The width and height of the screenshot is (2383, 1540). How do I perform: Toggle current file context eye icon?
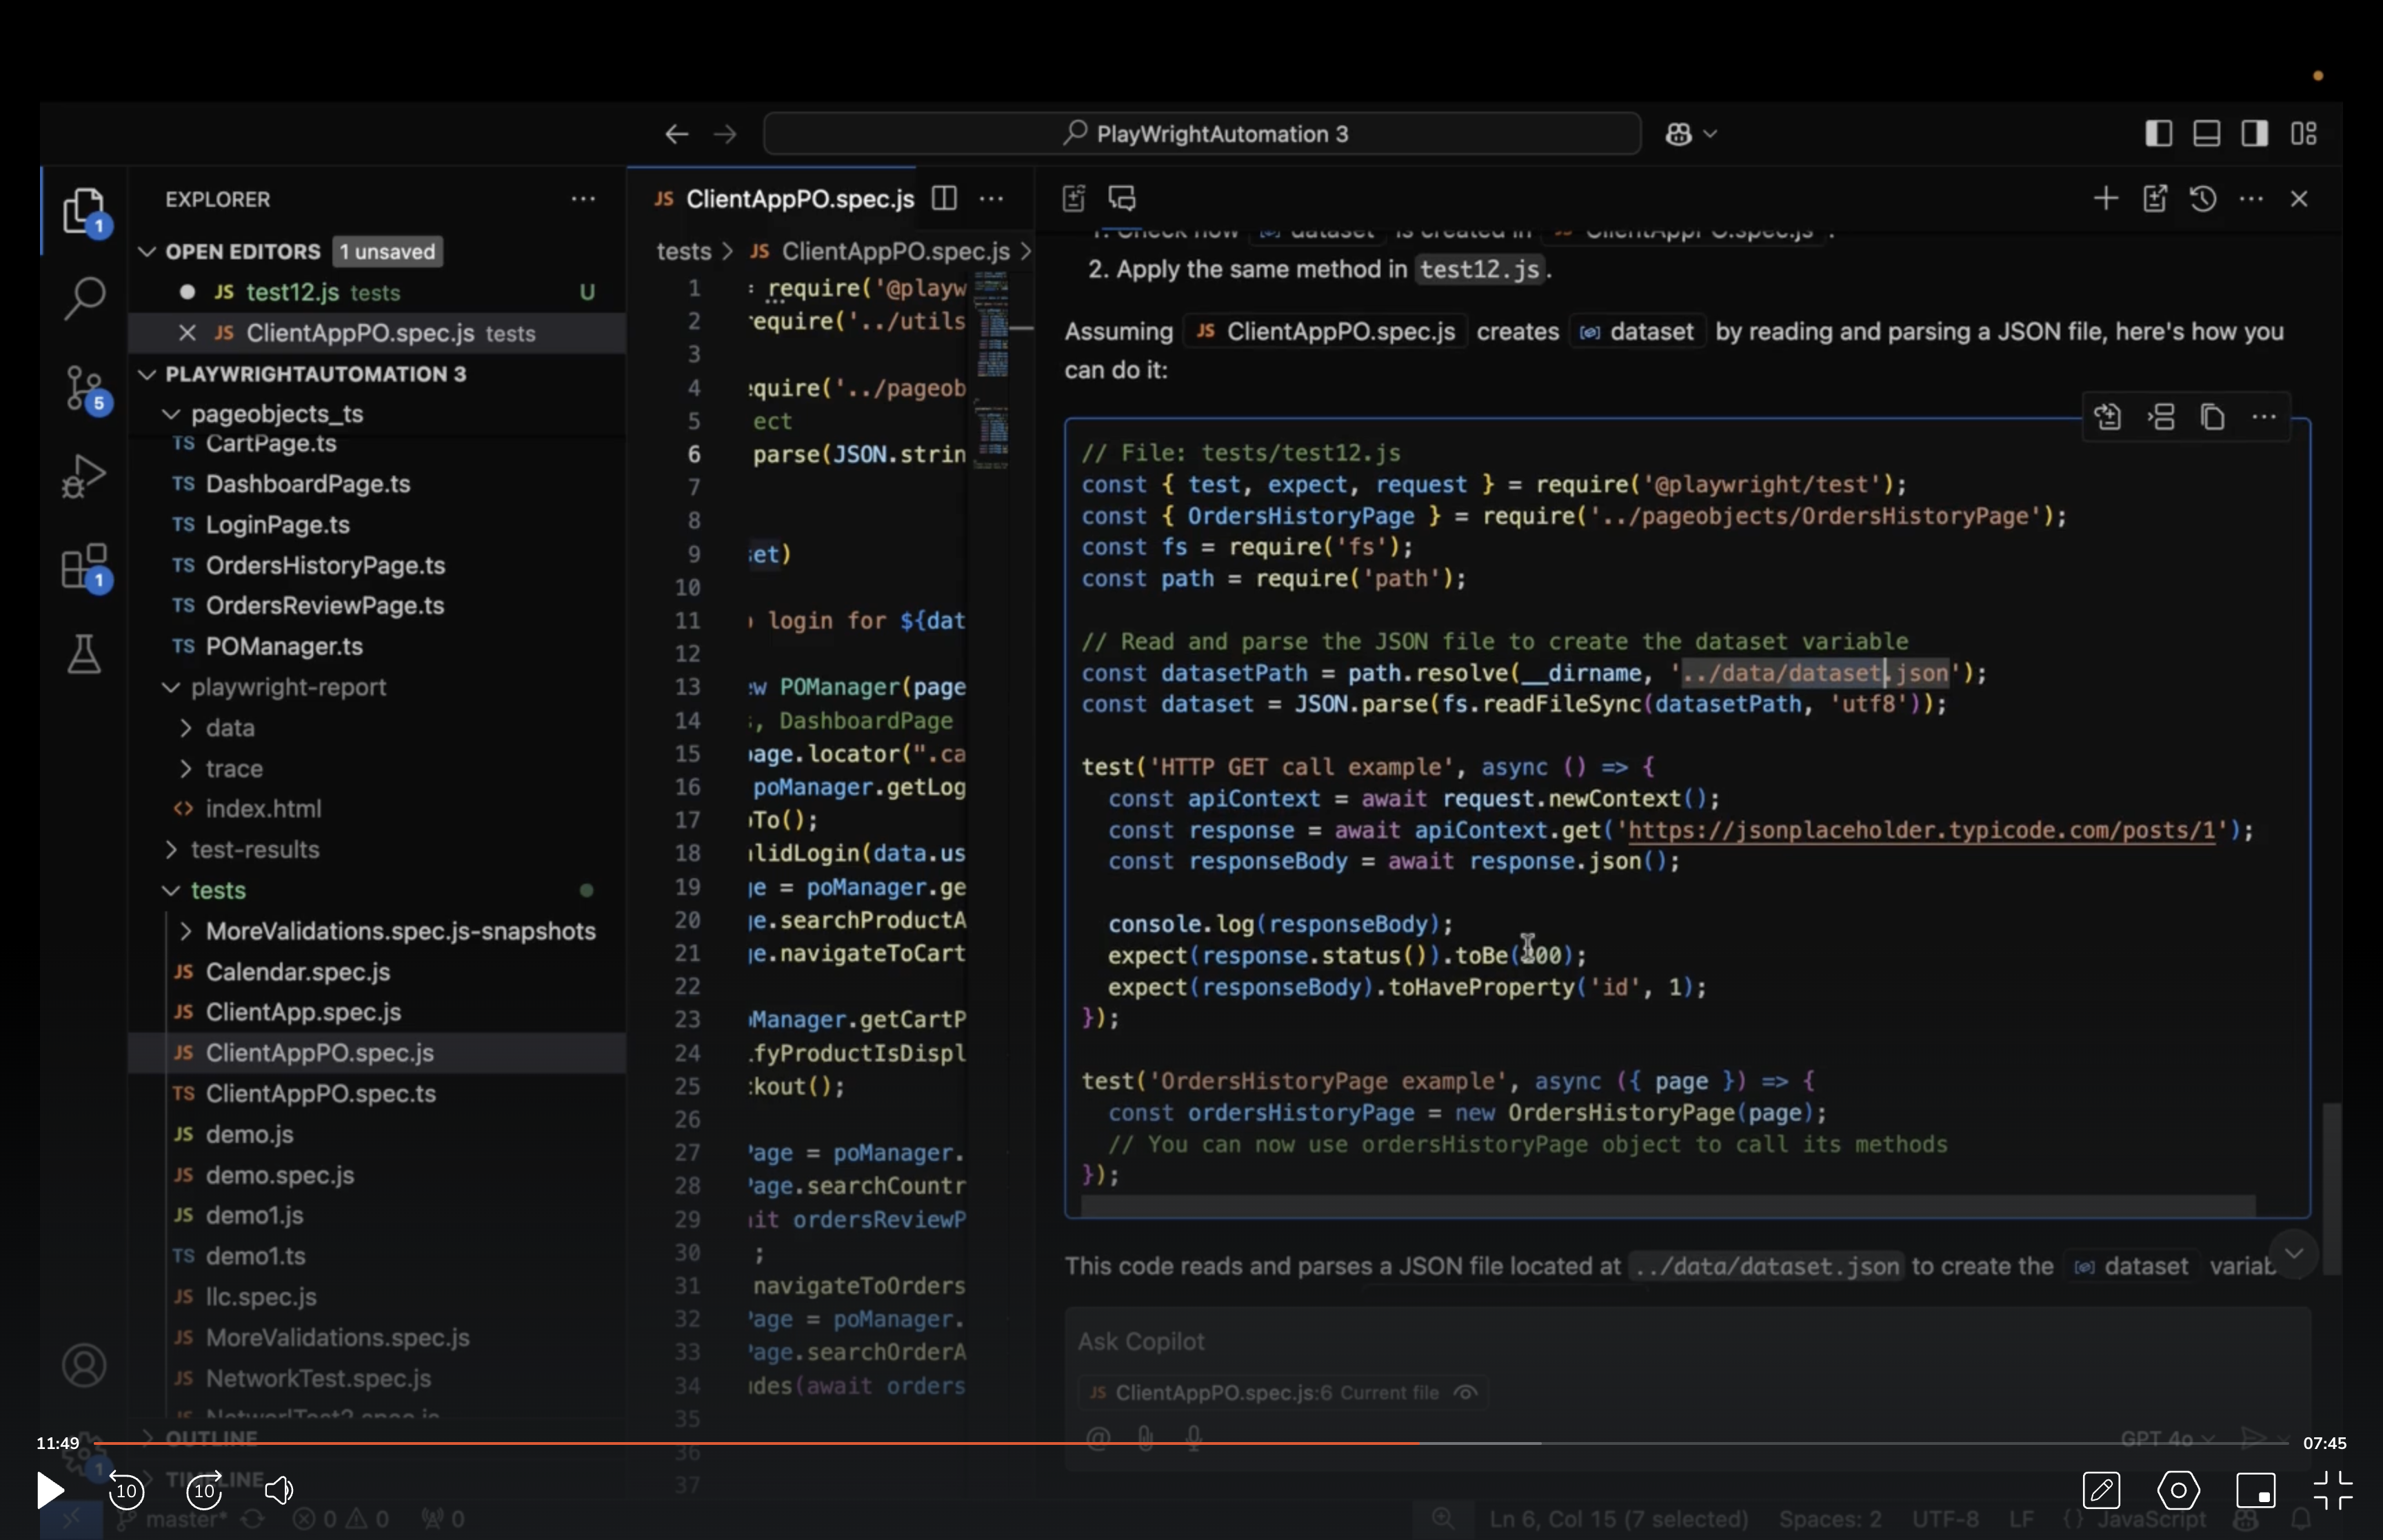(1465, 1393)
